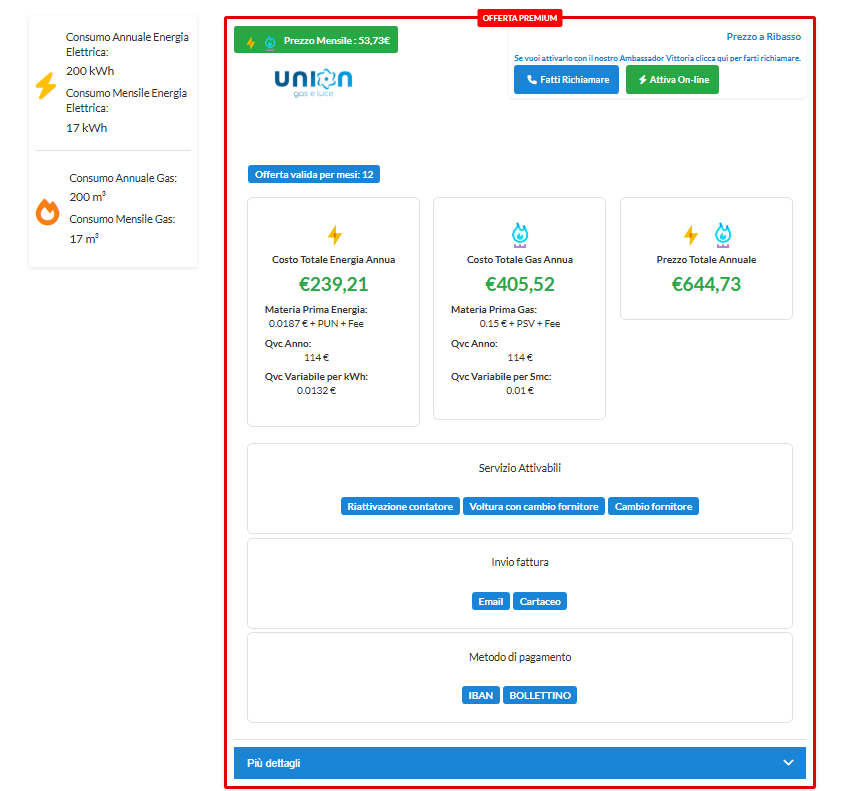Click the 200 m³ annual gas value

87,197
